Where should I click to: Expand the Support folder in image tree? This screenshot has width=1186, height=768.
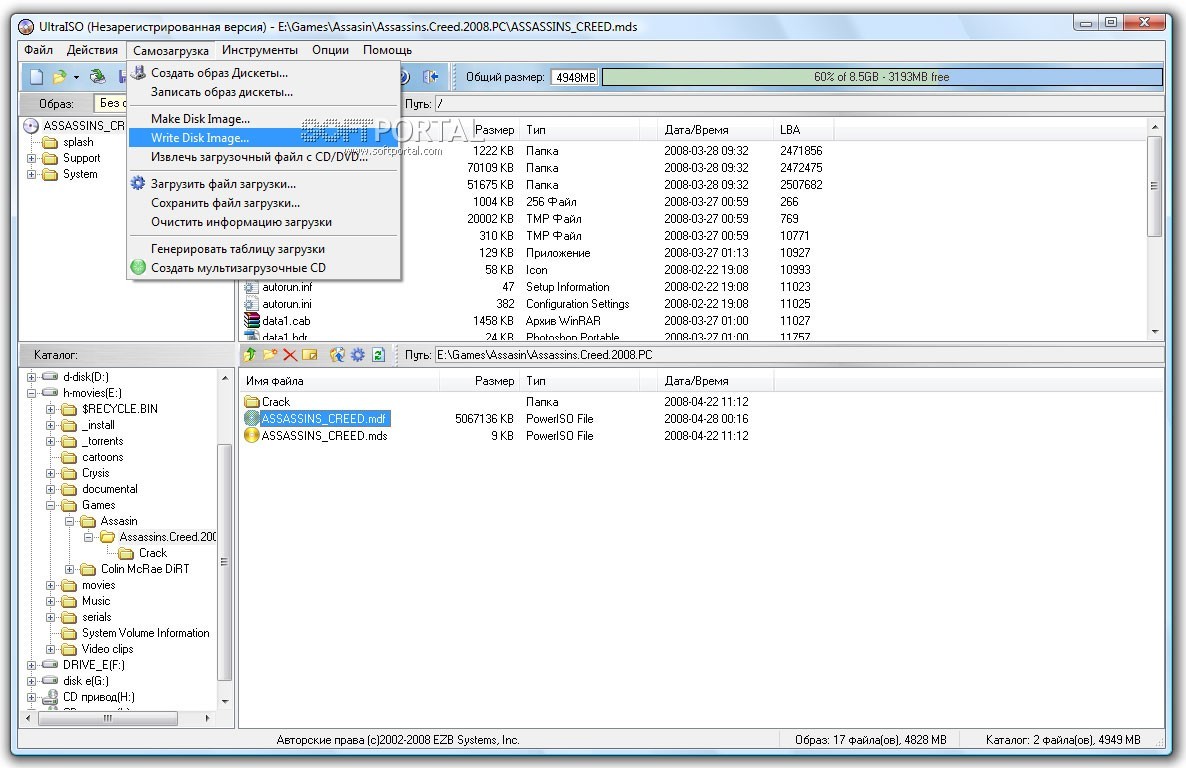(31, 158)
